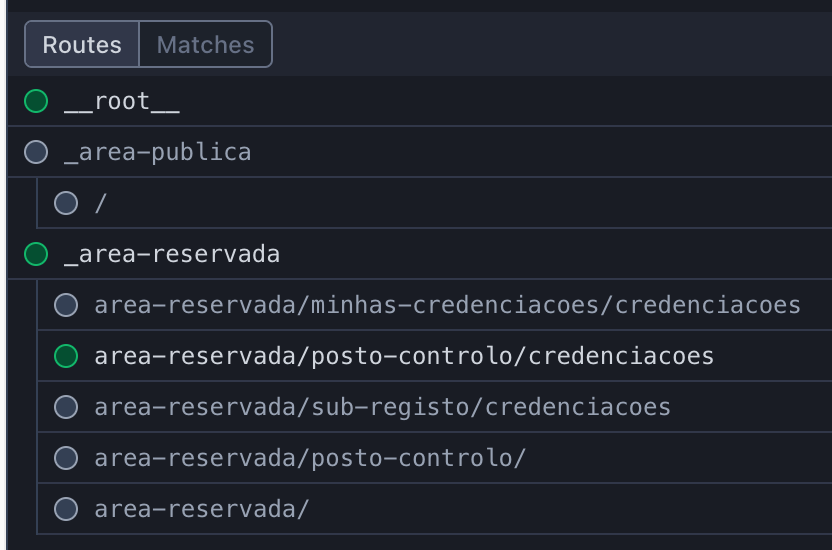
Task: Click the green status dot beside __root__
Action: click(36, 101)
